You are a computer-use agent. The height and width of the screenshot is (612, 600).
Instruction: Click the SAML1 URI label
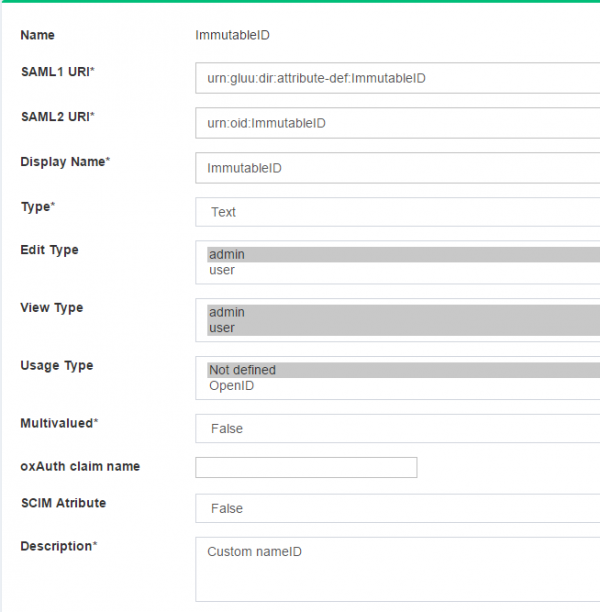57,72
